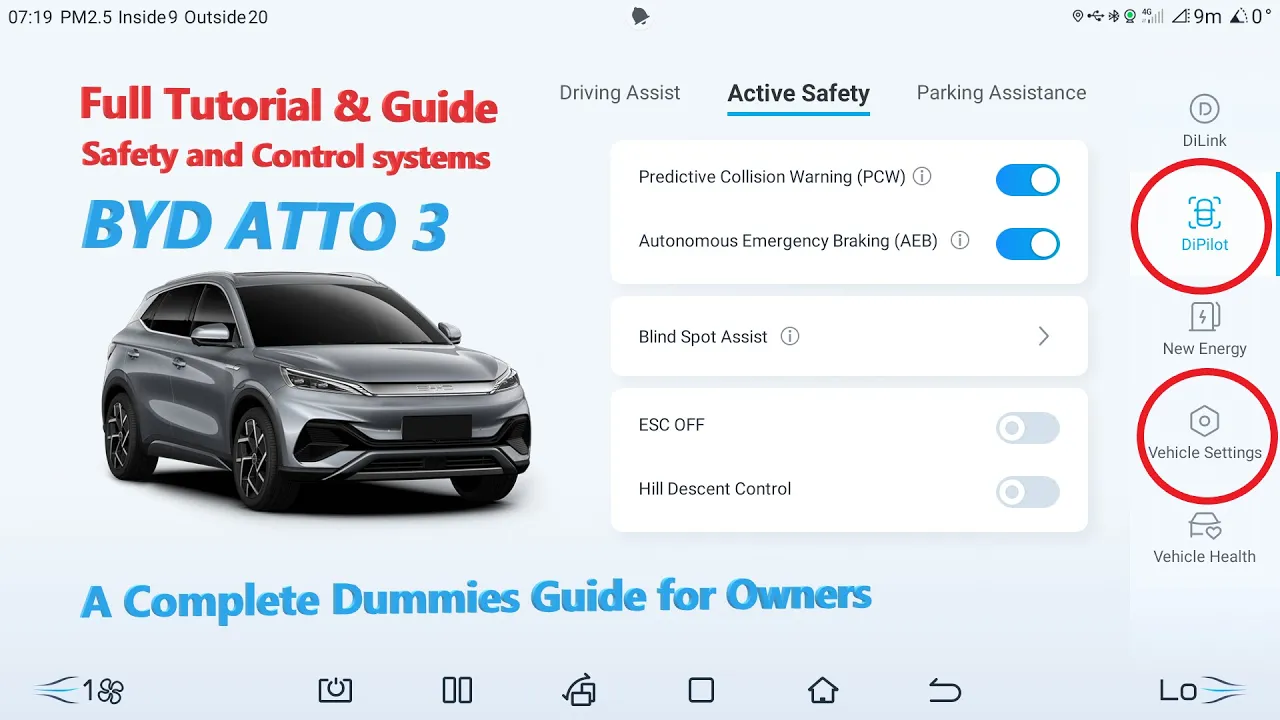The image size is (1280, 720).
Task: Tap the home icon in bottom bar
Action: click(x=823, y=690)
